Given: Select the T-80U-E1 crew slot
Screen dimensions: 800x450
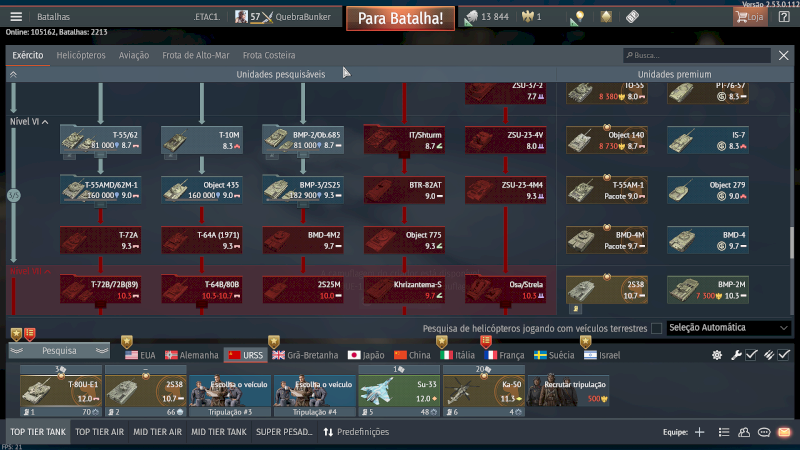Looking at the screenshot, I should click(61, 391).
